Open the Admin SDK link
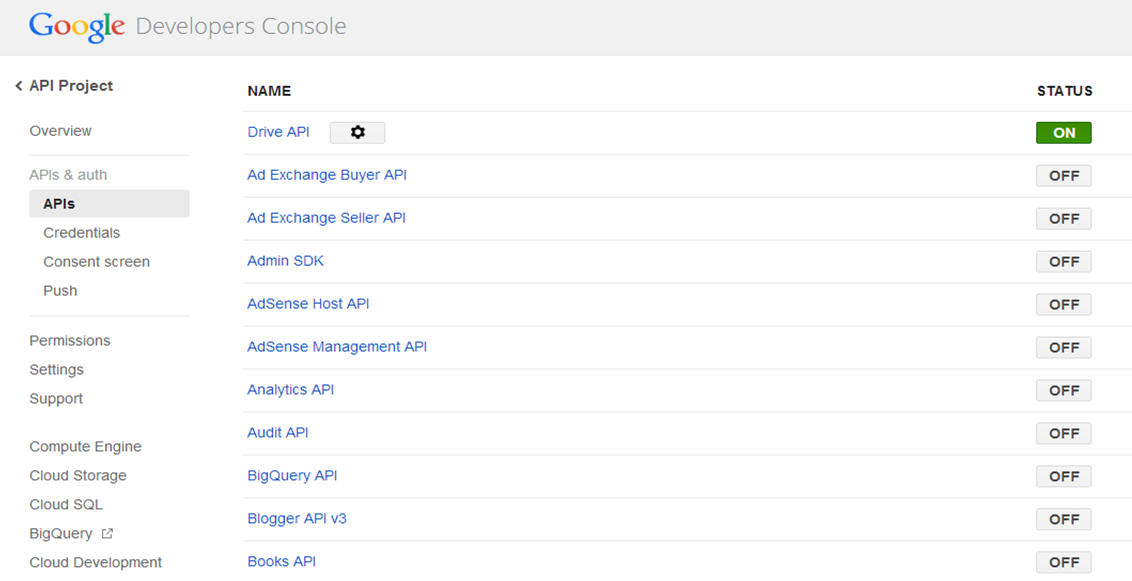Screen dimensions: 1132x581 [286, 261]
